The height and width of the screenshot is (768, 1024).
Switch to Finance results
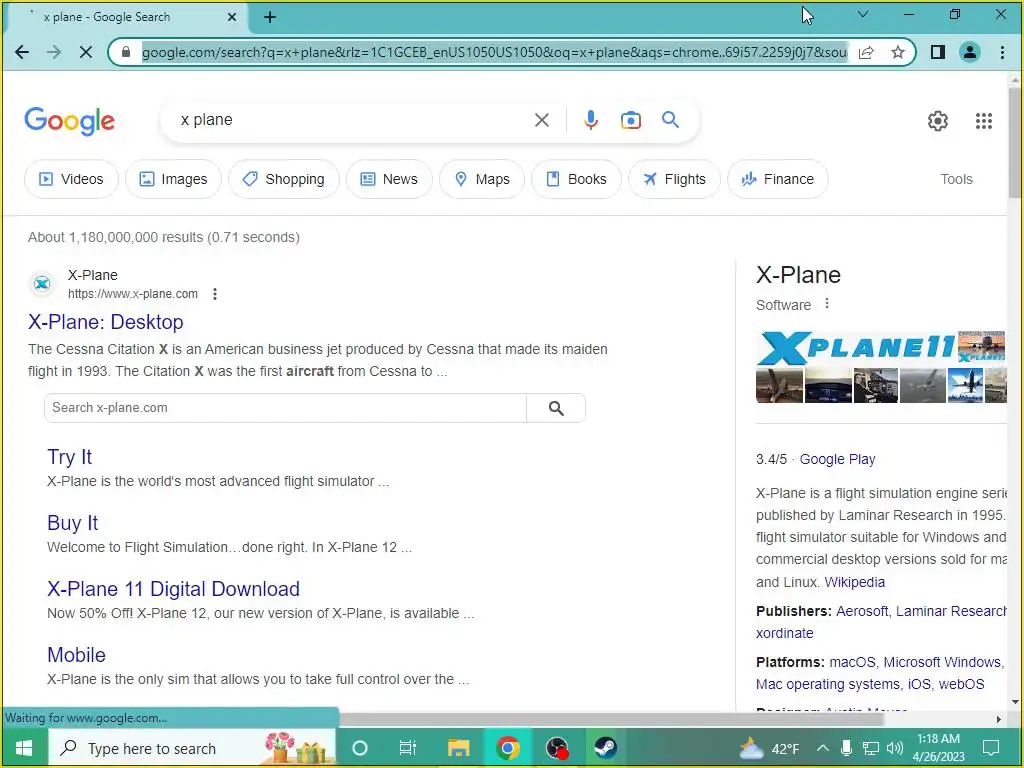click(x=778, y=179)
